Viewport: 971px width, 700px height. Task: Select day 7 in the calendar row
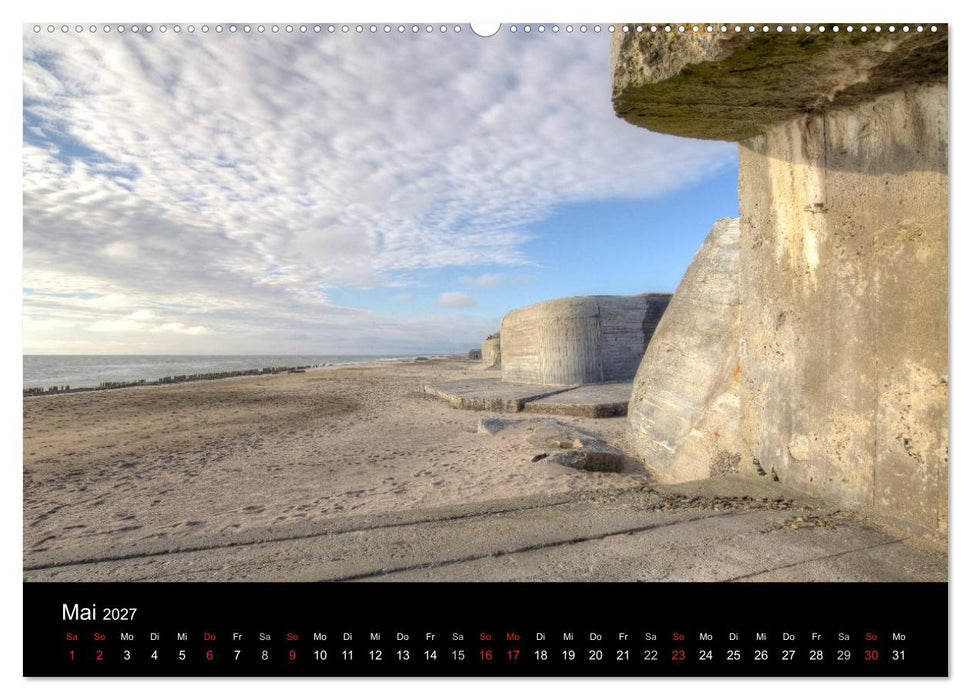pyautogui.click(x=237, y=655)
